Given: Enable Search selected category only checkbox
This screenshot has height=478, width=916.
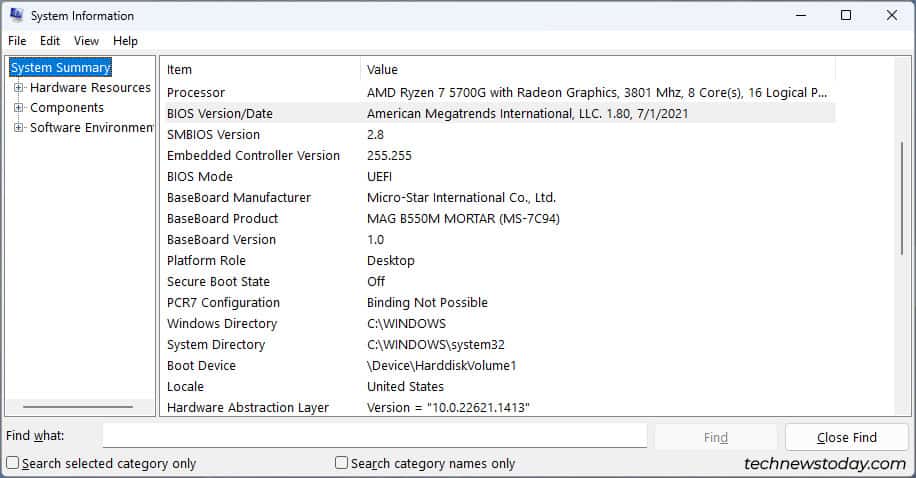Looking at the screenshot, I should pos(12,463).
